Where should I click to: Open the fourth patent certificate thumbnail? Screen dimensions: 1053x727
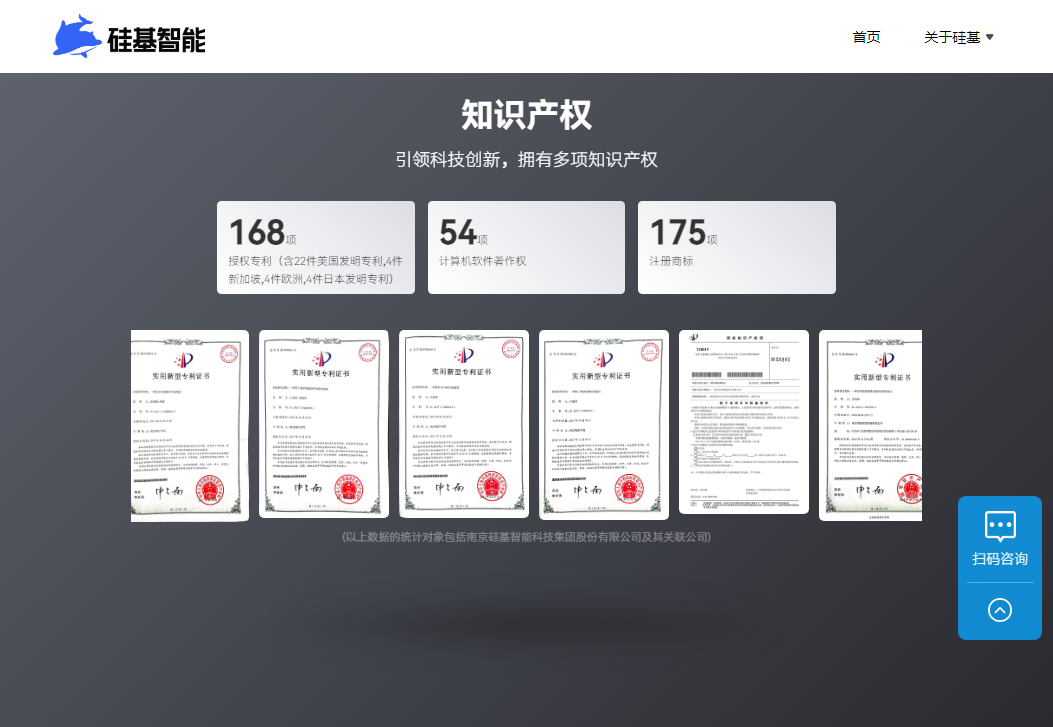604,425
